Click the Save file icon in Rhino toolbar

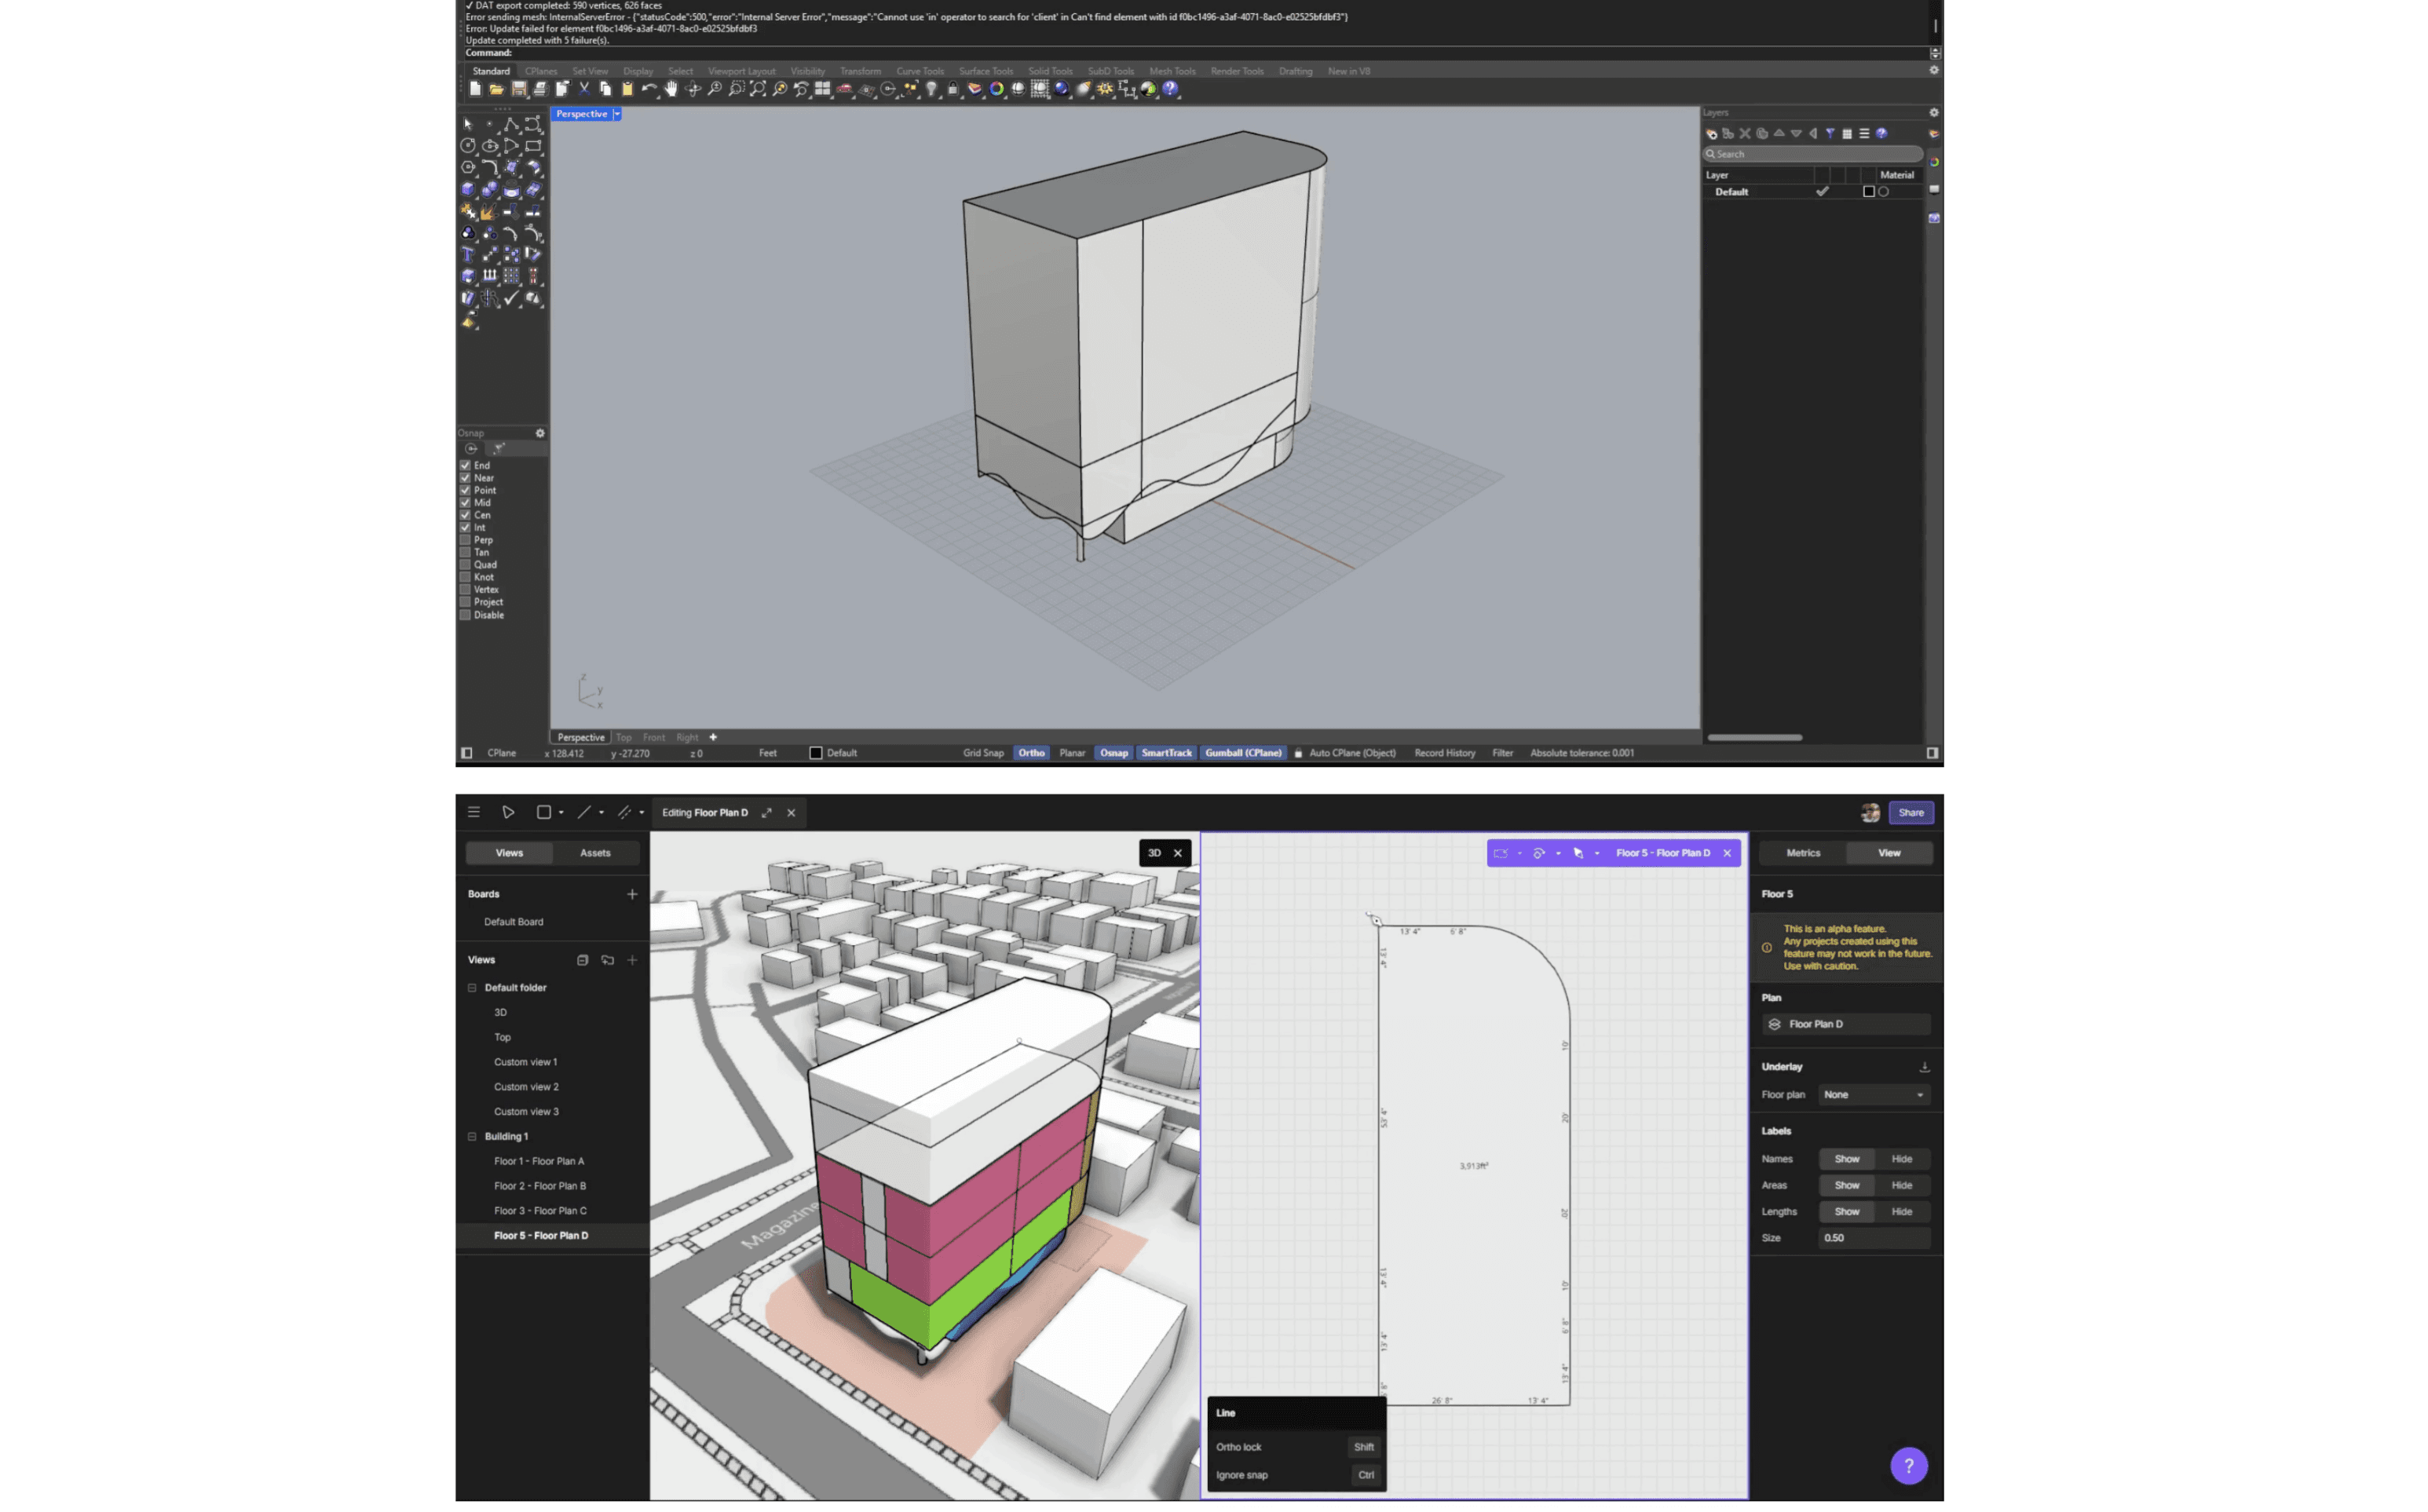pos(518,89)
